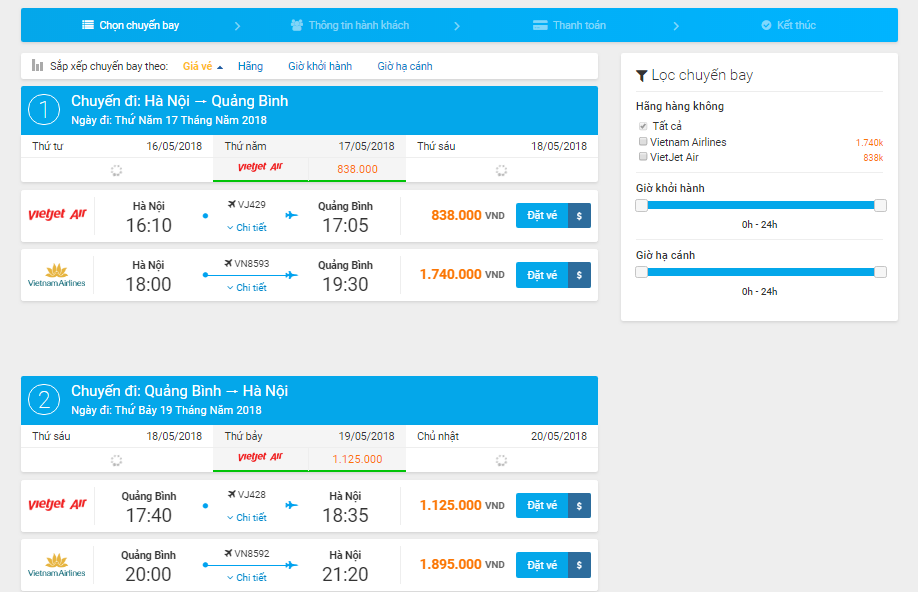Expand Chi tiết for flight VJ428
Image resolution: width=918 pixels, height=592 pixels.
246,518
